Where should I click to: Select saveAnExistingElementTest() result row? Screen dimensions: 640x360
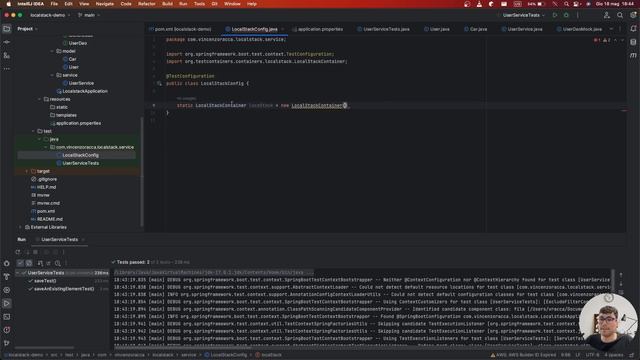pos(62,289)
